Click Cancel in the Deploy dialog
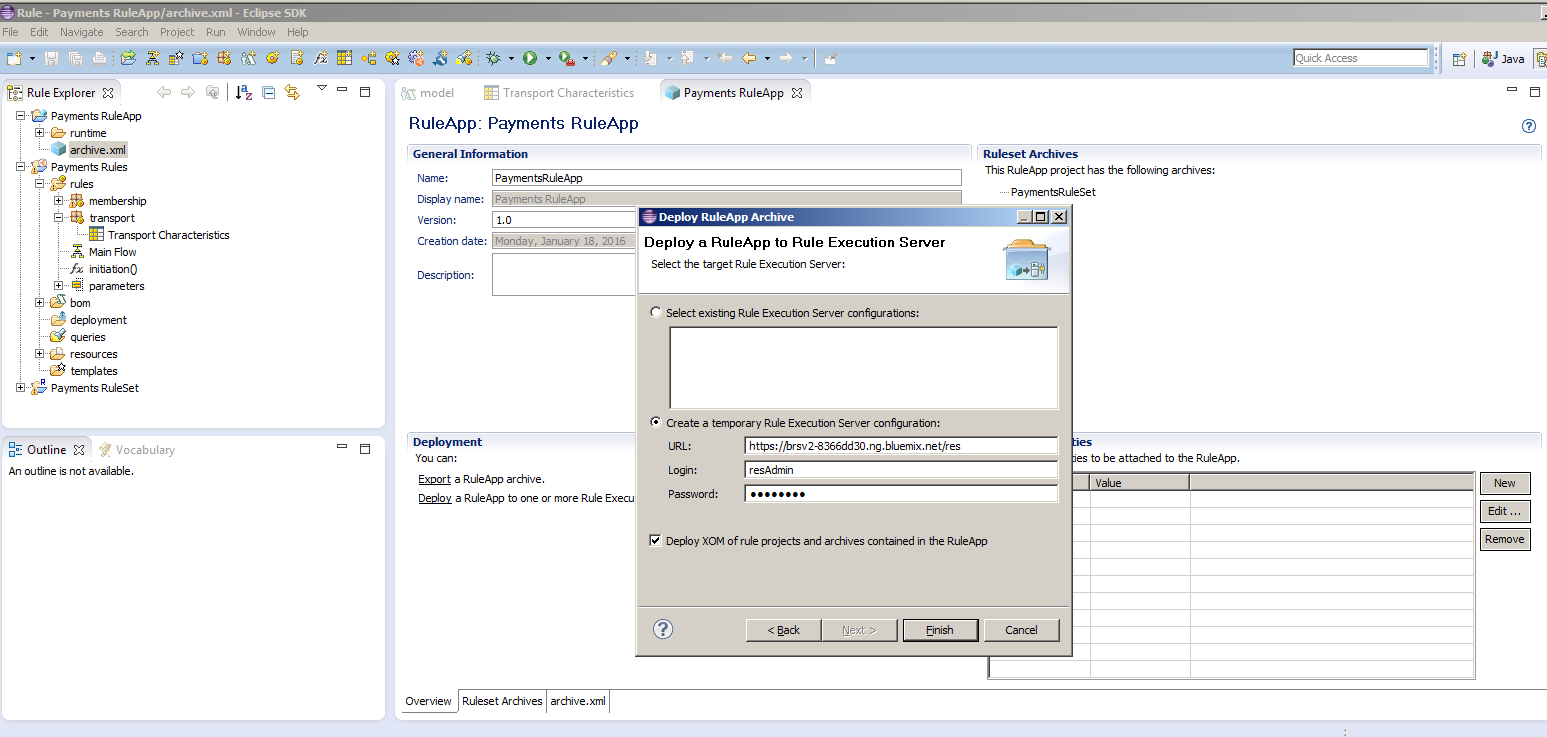This screenshot has height=737, width=1547. (1021, 630)
